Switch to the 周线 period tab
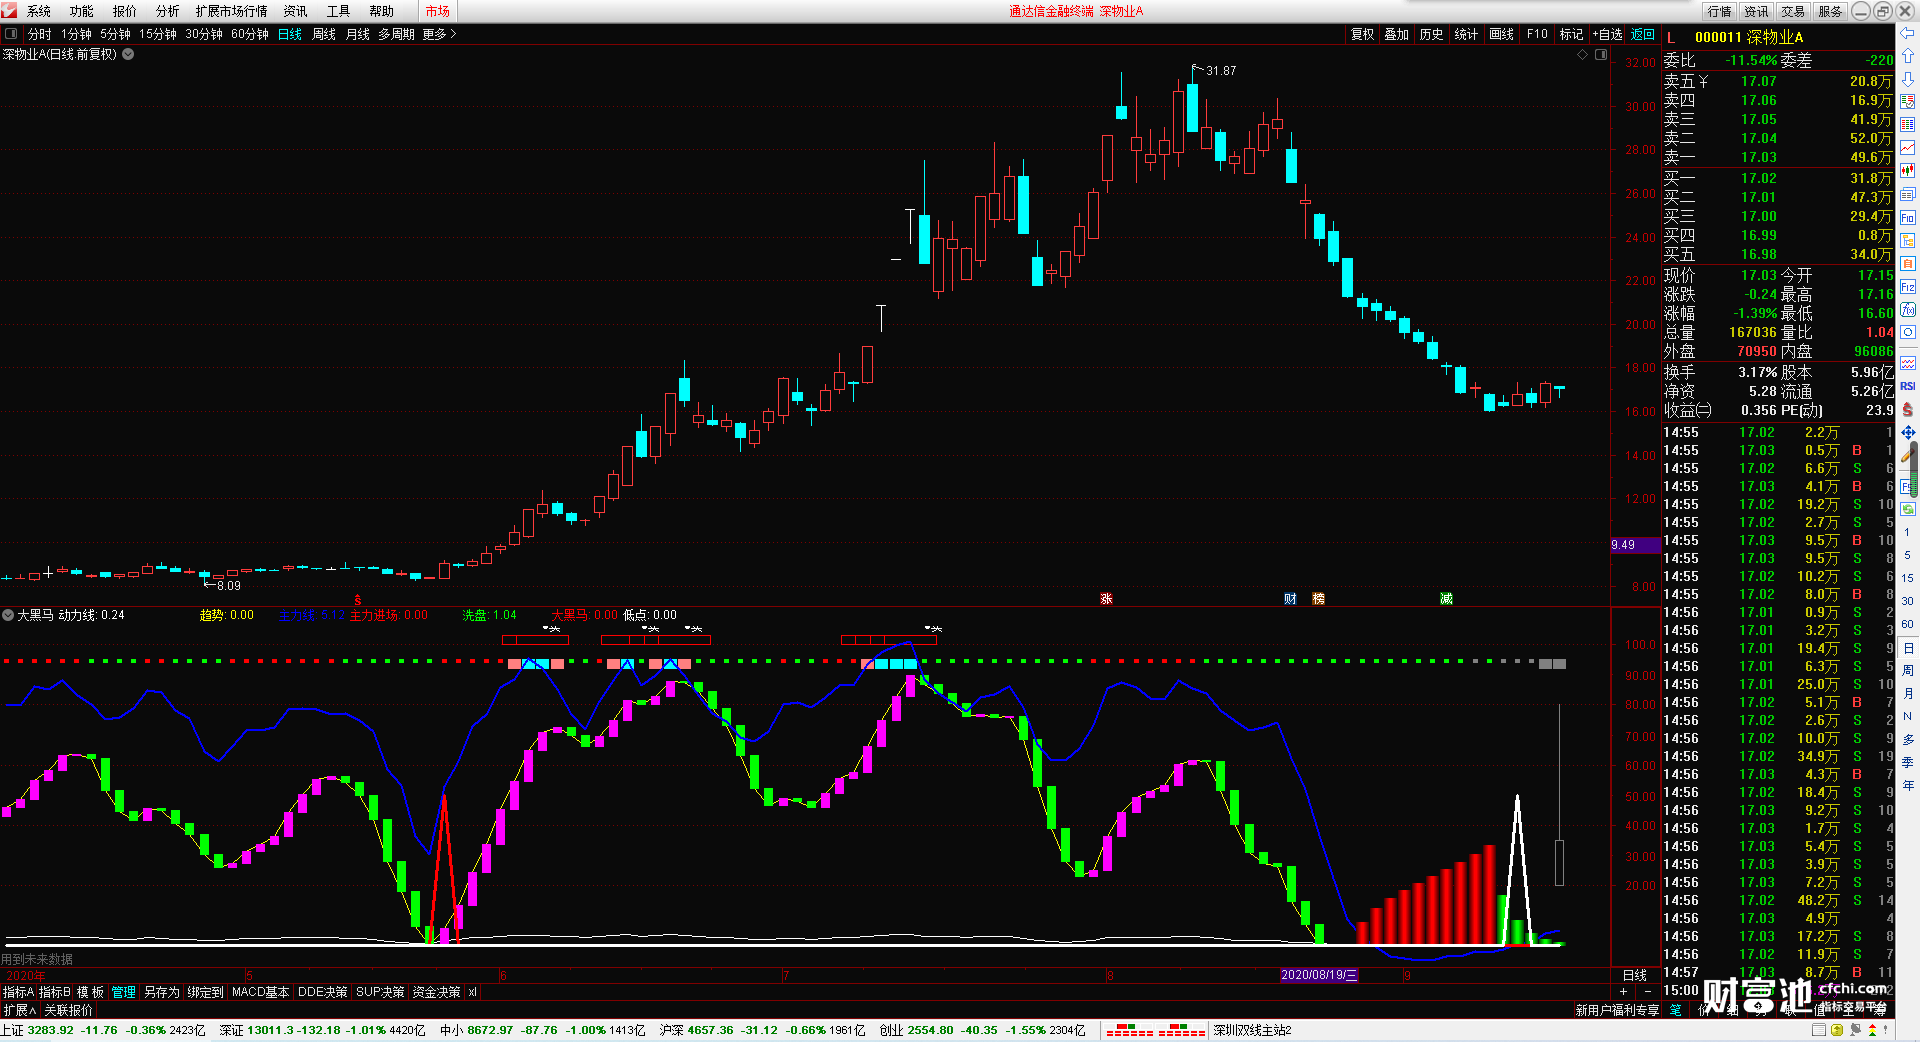This screenshot has height=1042, width=1920. (x=324, y=34)
